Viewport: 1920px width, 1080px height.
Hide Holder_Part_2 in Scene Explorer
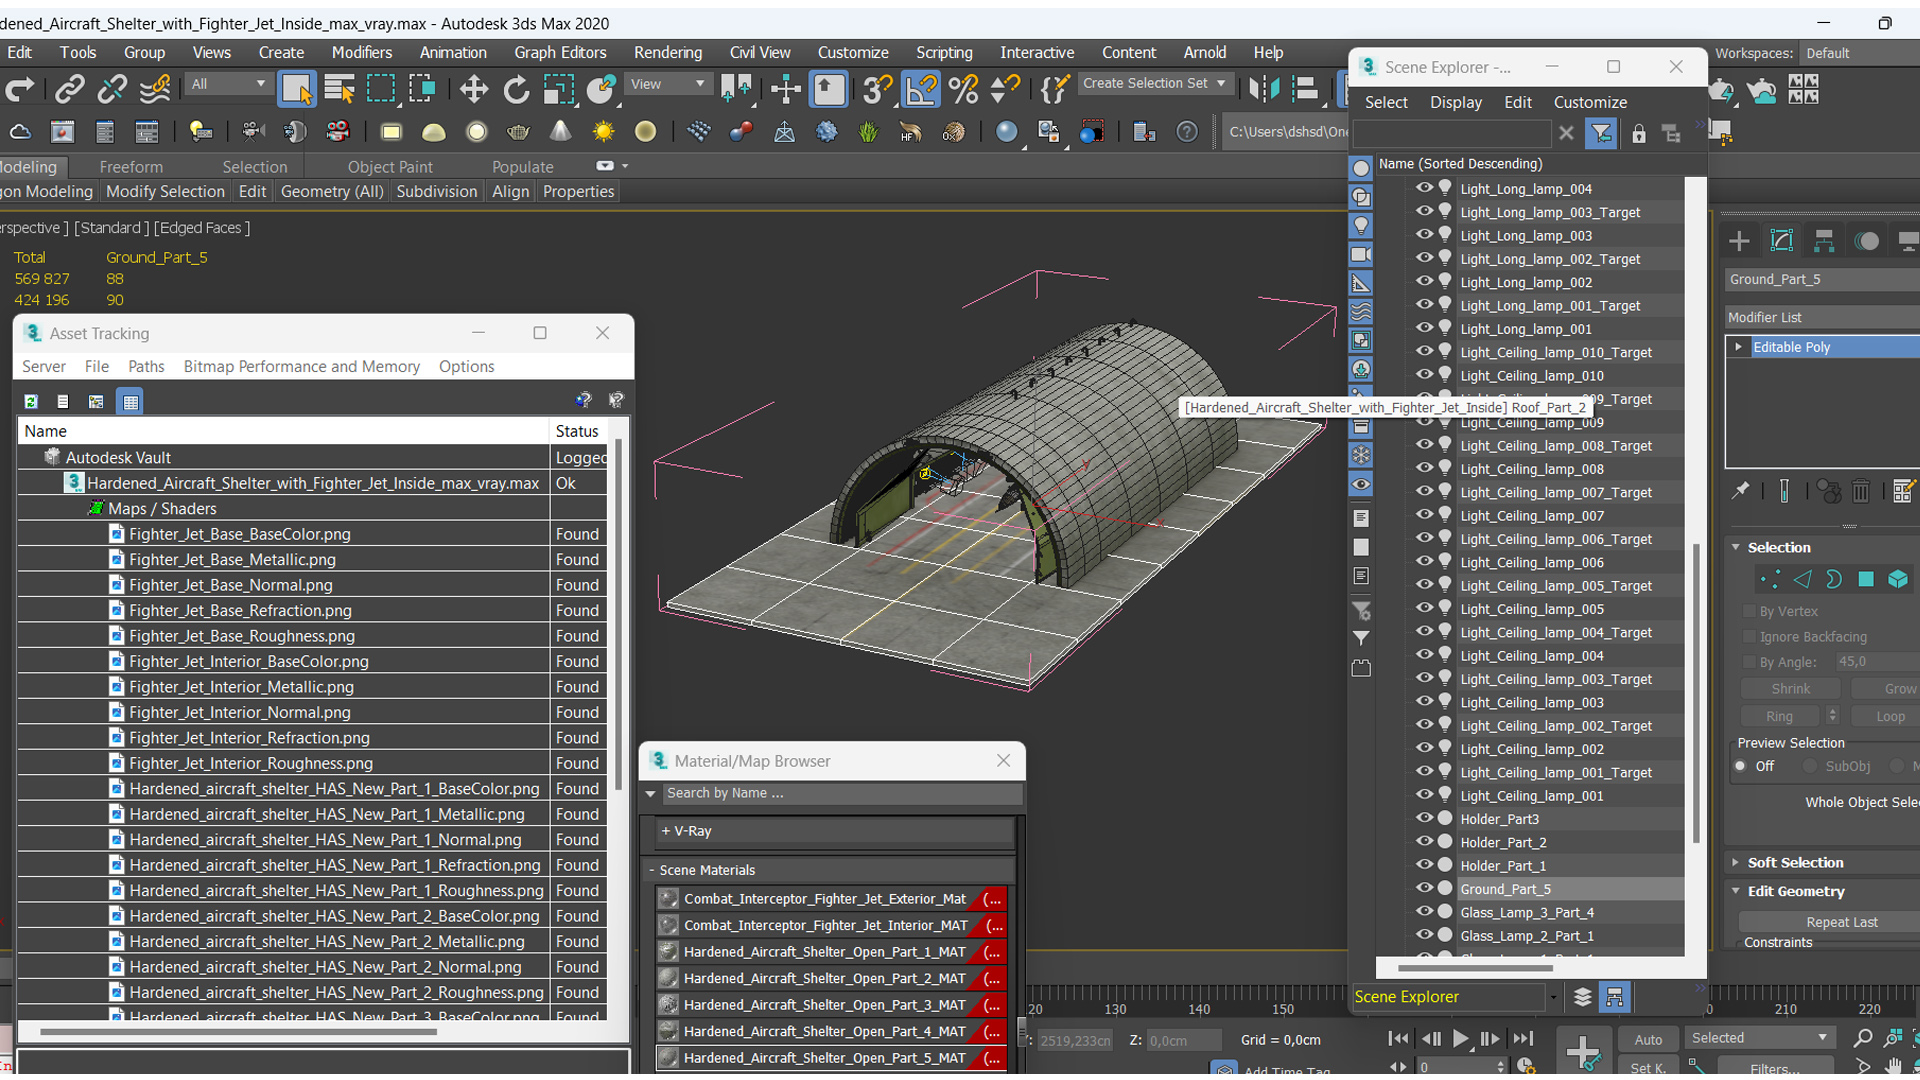tap(1424, 842)
